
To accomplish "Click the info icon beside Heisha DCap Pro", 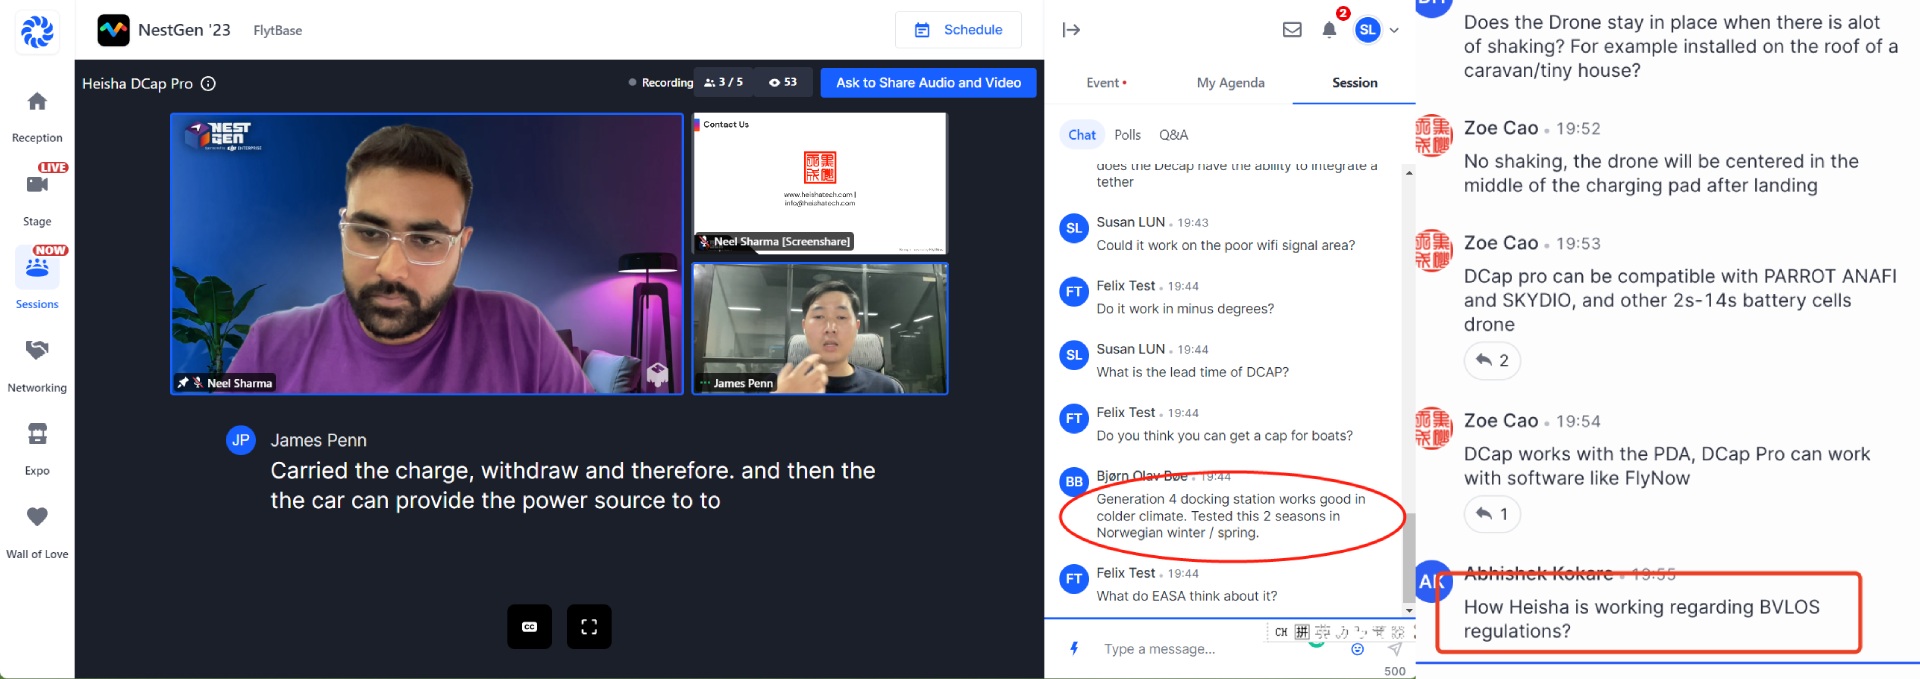I will pos(208,84).
